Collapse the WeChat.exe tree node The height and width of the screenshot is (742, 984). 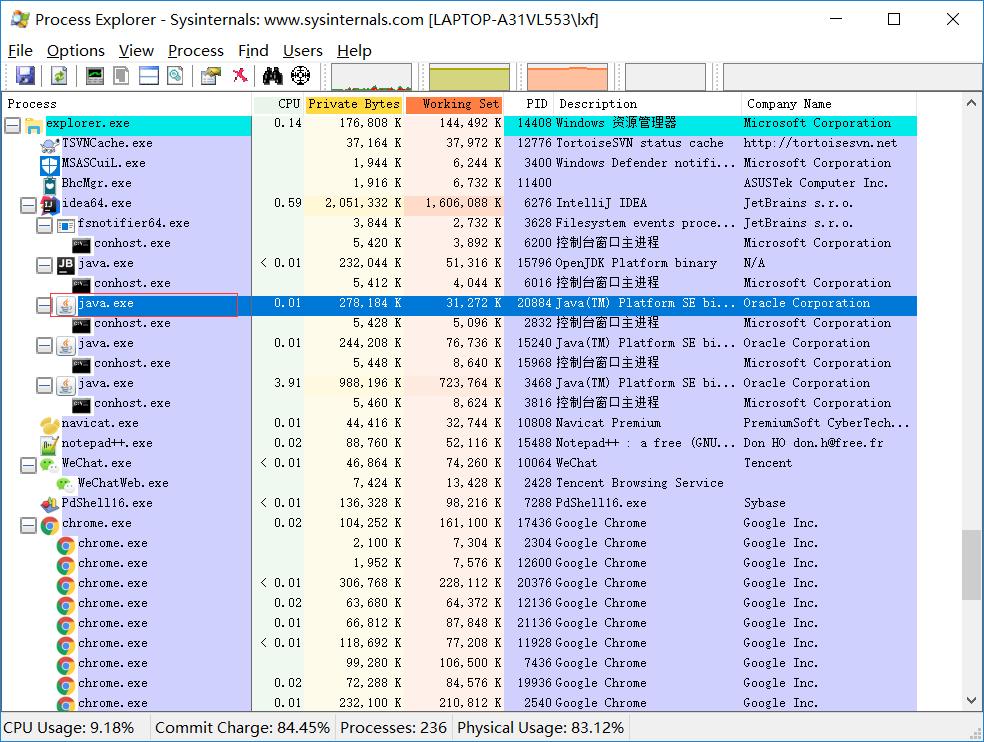[x=28, y=465]
